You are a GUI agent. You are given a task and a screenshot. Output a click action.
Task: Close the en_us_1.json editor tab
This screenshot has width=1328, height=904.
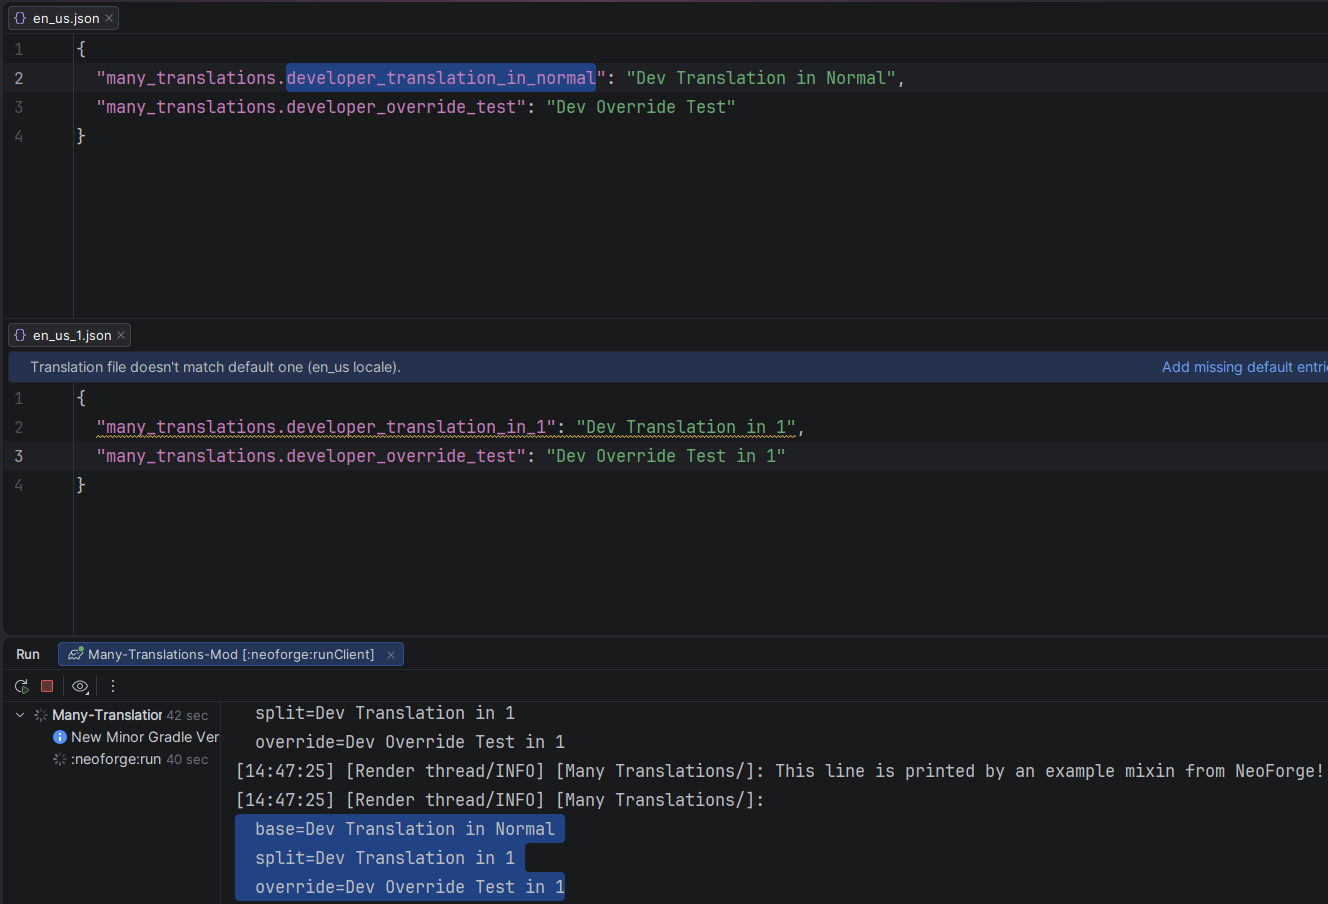(121, 335)
